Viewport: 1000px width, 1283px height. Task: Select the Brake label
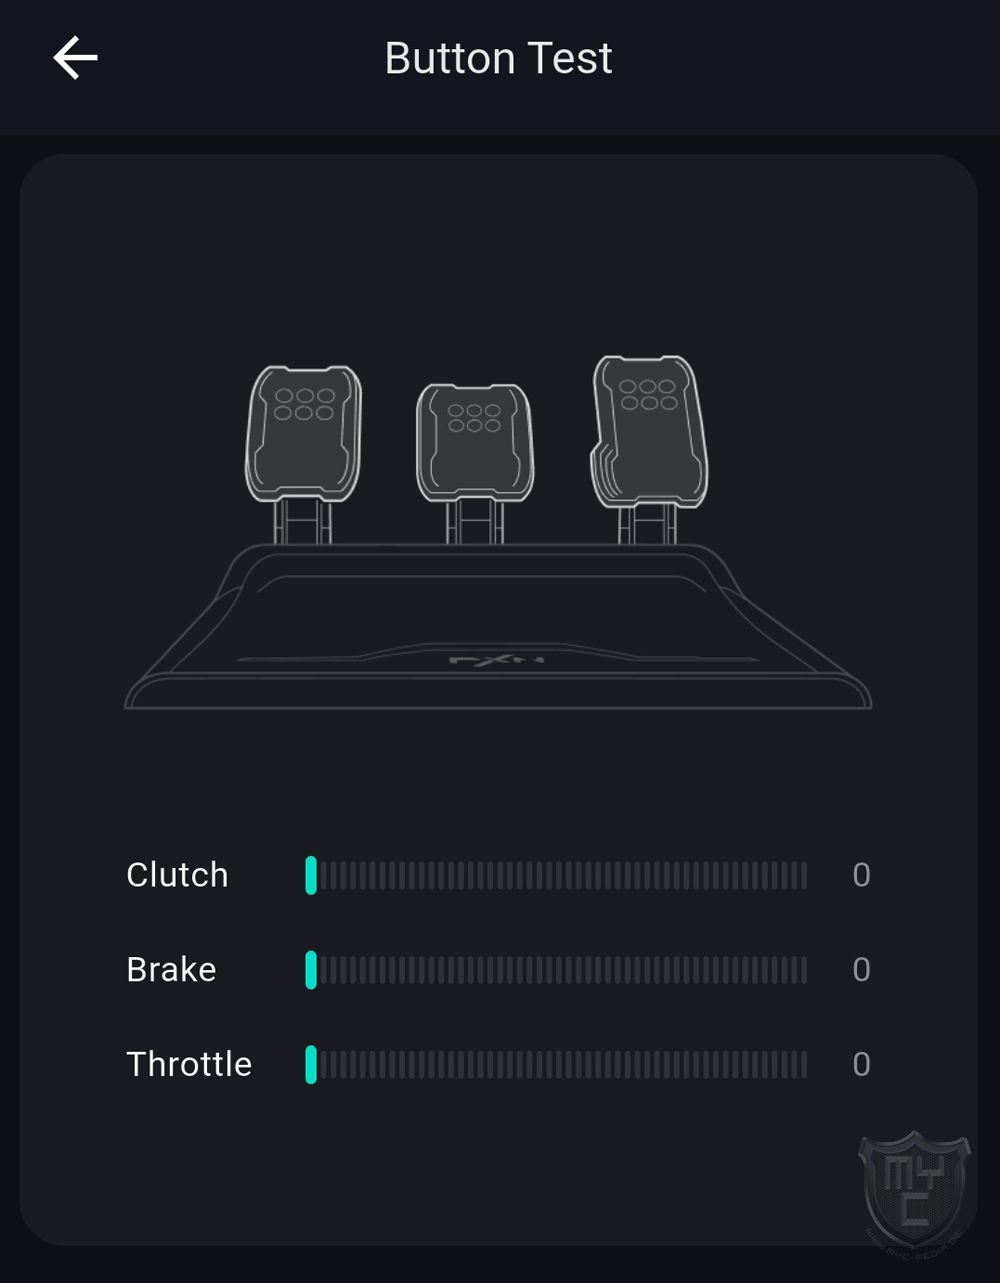tap(171, 970)
